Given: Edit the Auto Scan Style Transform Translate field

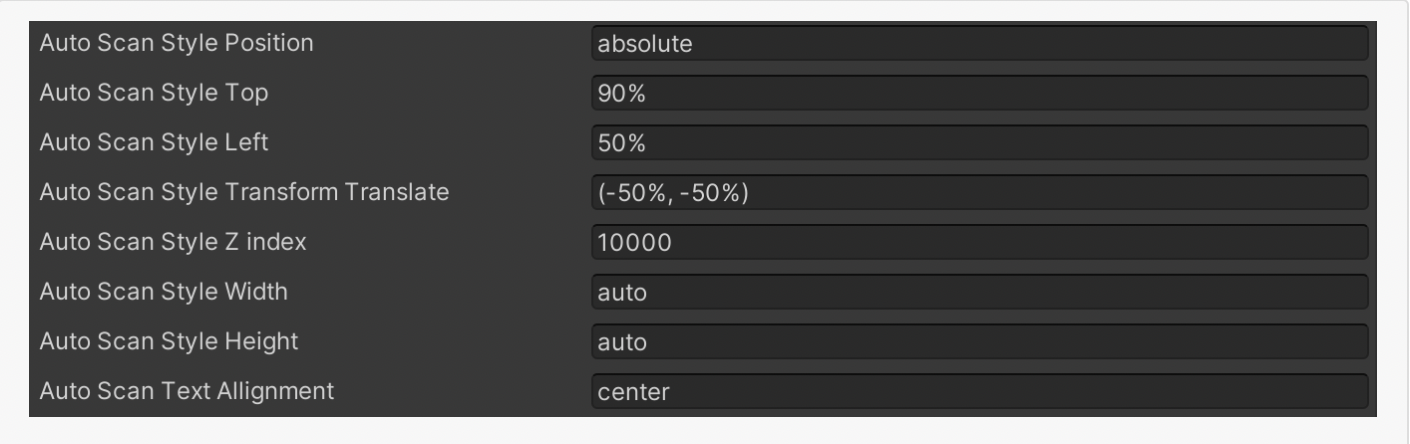Looking at the screenshot, I should point(978,192).
